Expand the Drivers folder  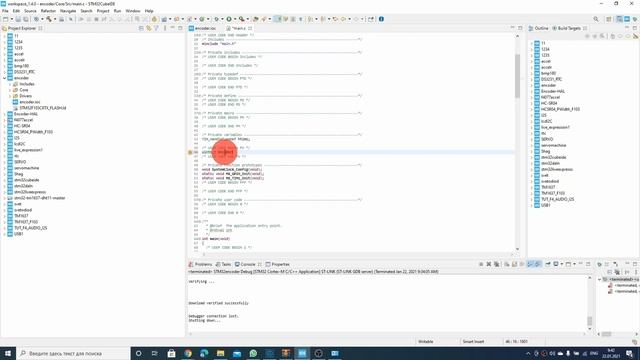click(10, 96)
